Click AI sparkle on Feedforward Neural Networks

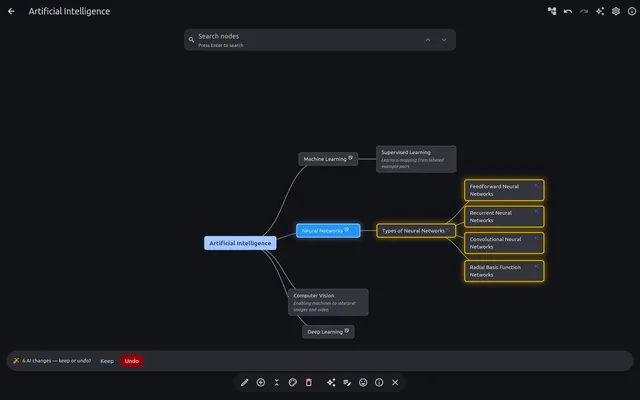click(x=536, y=185)
